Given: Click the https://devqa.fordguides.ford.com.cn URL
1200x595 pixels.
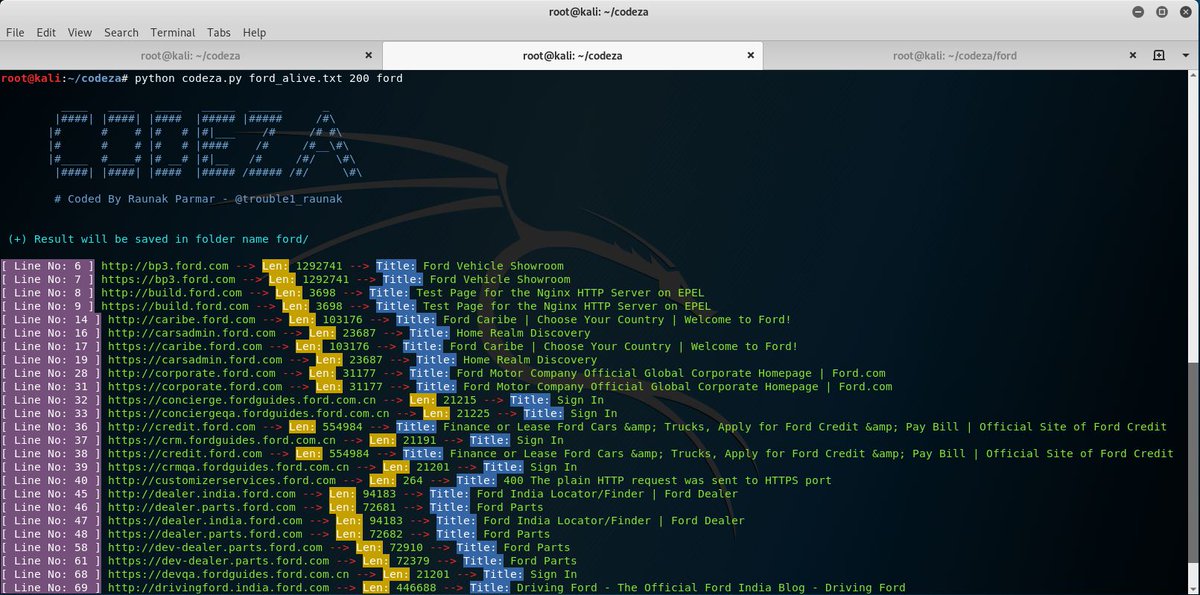Looking at the screenshot, I should click(x=228, y=574).
